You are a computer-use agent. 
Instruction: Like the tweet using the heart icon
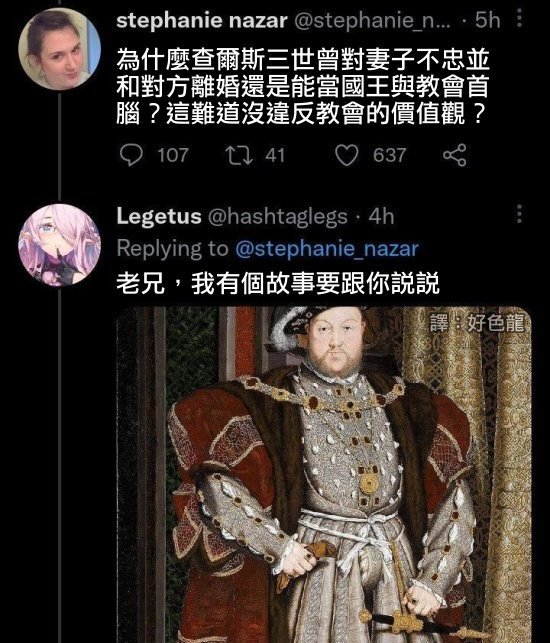pyautogui.click(x=347, y=155)
